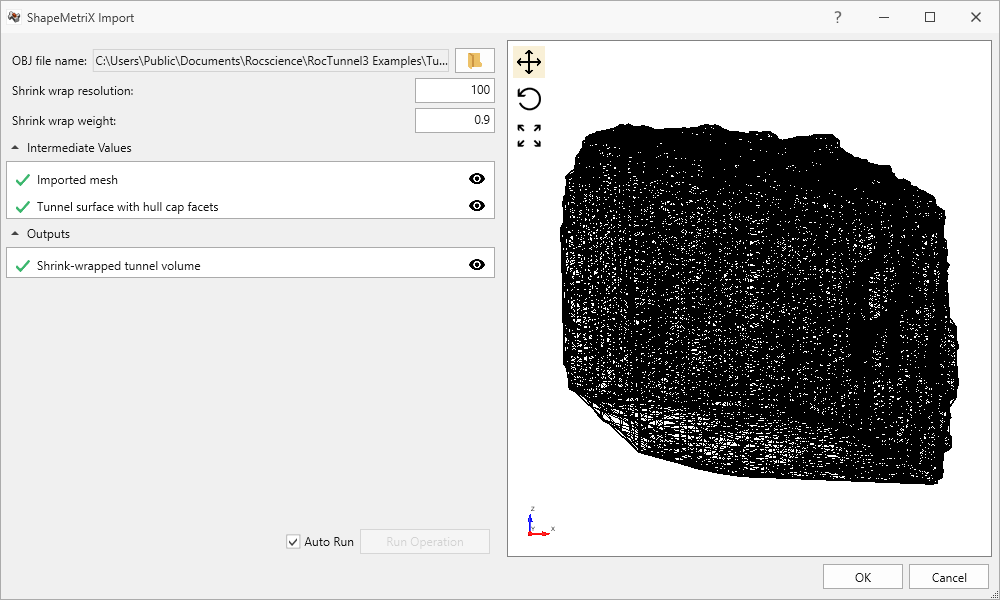This screenshot has height=600, width=1000.
Task: Select the rotate view tool
Action: pyautogui.click(x=529, y=99)
